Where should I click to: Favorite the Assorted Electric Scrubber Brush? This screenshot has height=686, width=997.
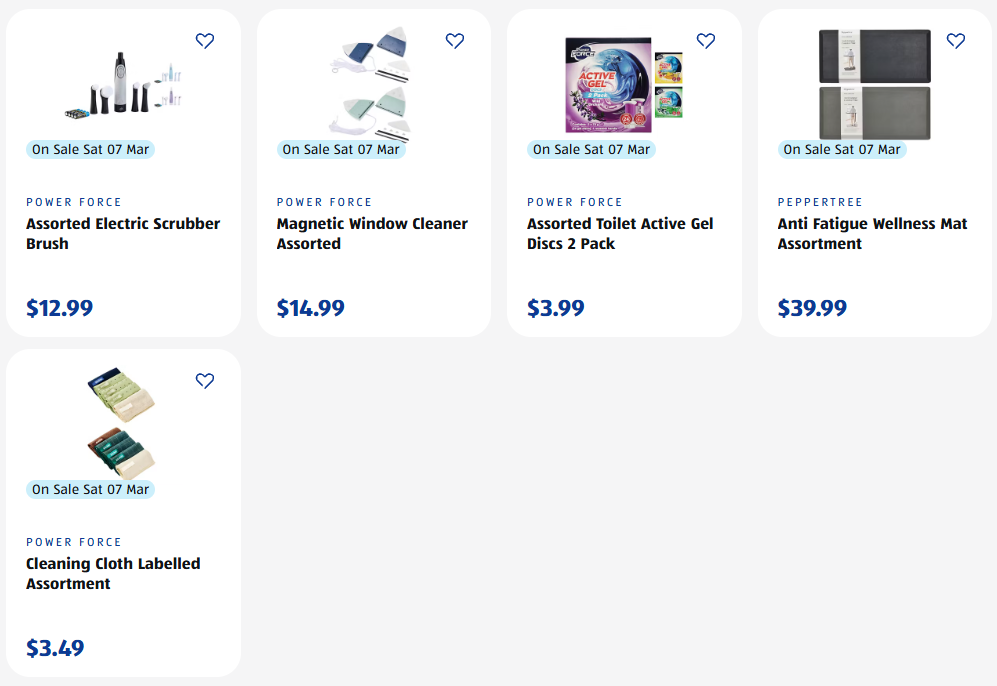(x=205, y=41)
